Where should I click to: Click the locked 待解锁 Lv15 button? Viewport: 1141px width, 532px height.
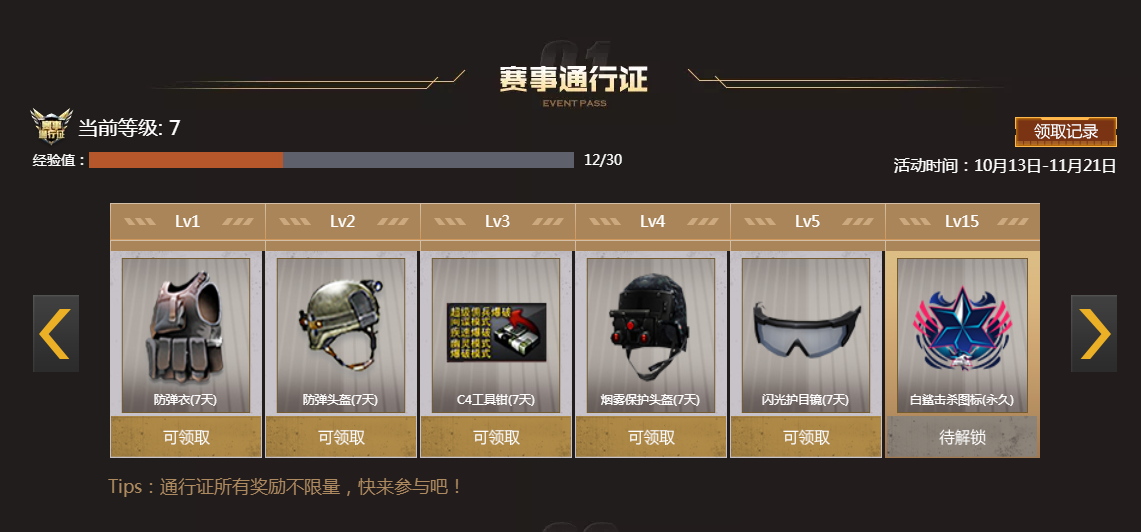click(962, 437)
